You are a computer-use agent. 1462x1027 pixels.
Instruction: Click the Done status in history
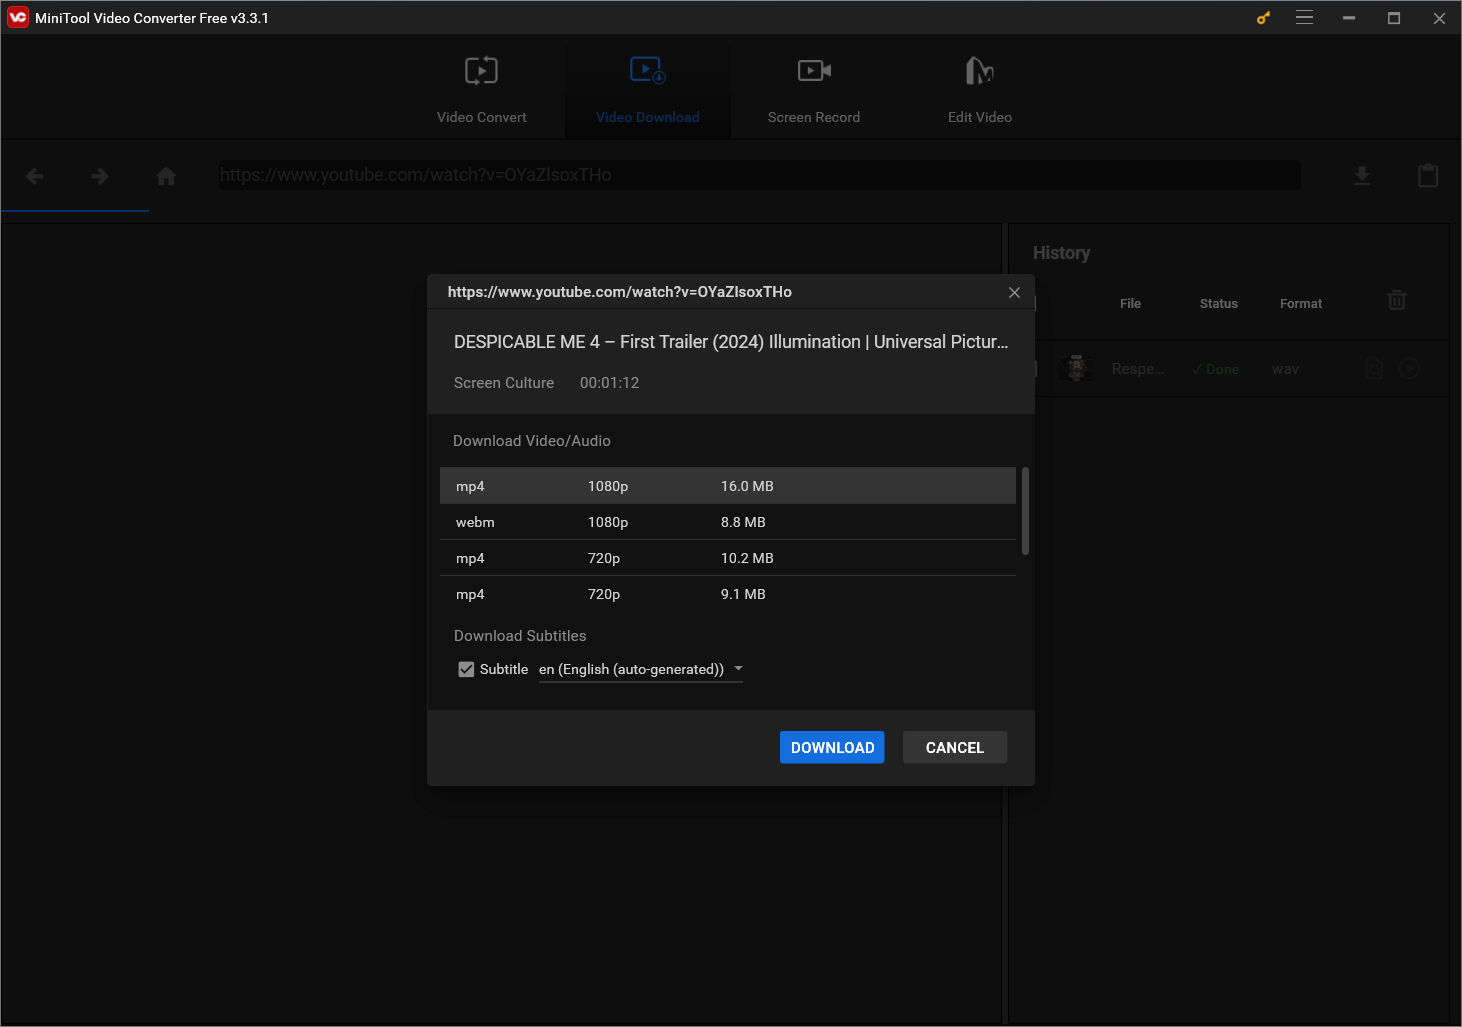pyautogui.click(x=1215, y=369)
